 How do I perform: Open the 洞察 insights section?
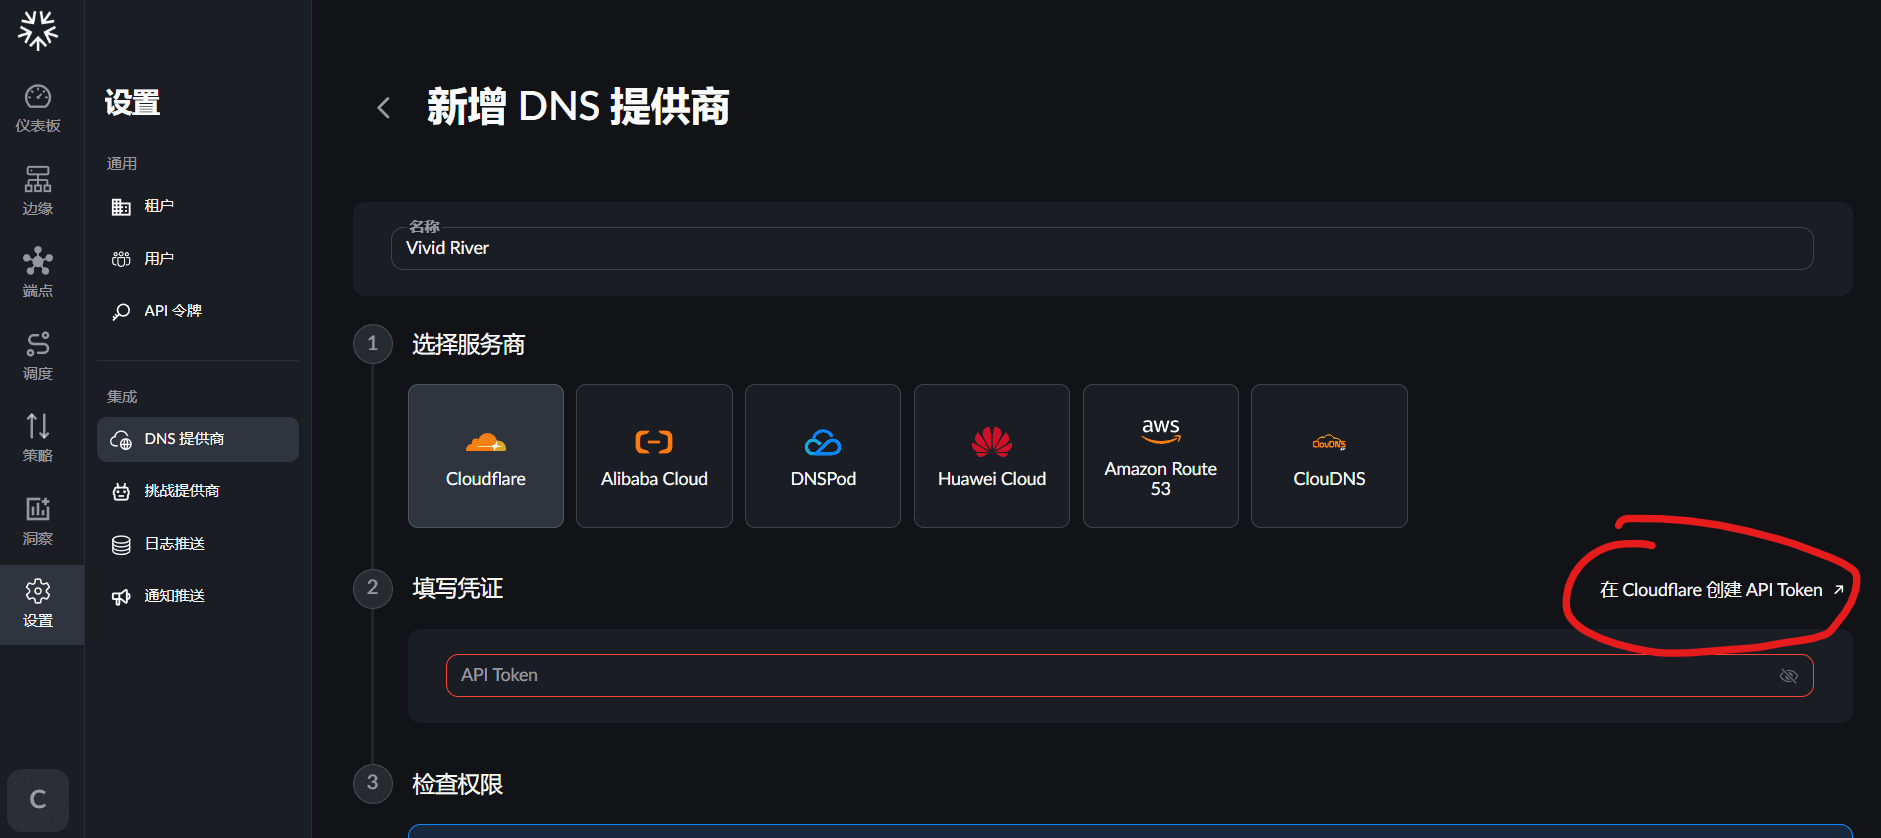pyautogui.click(x=38, y=521)
